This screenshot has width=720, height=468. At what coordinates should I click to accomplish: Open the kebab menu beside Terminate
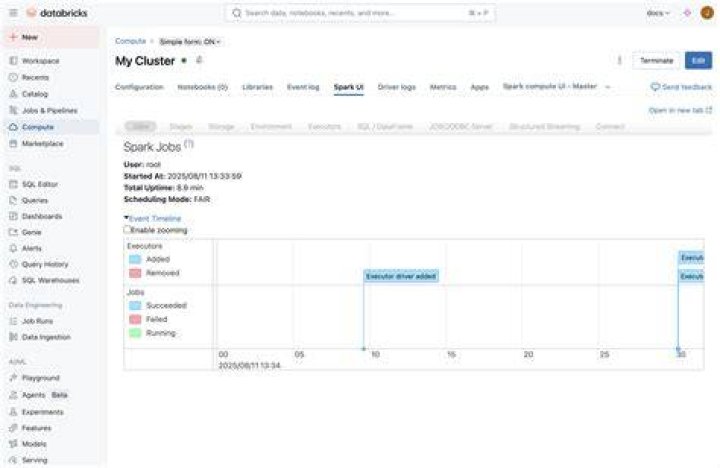point(619,60)
